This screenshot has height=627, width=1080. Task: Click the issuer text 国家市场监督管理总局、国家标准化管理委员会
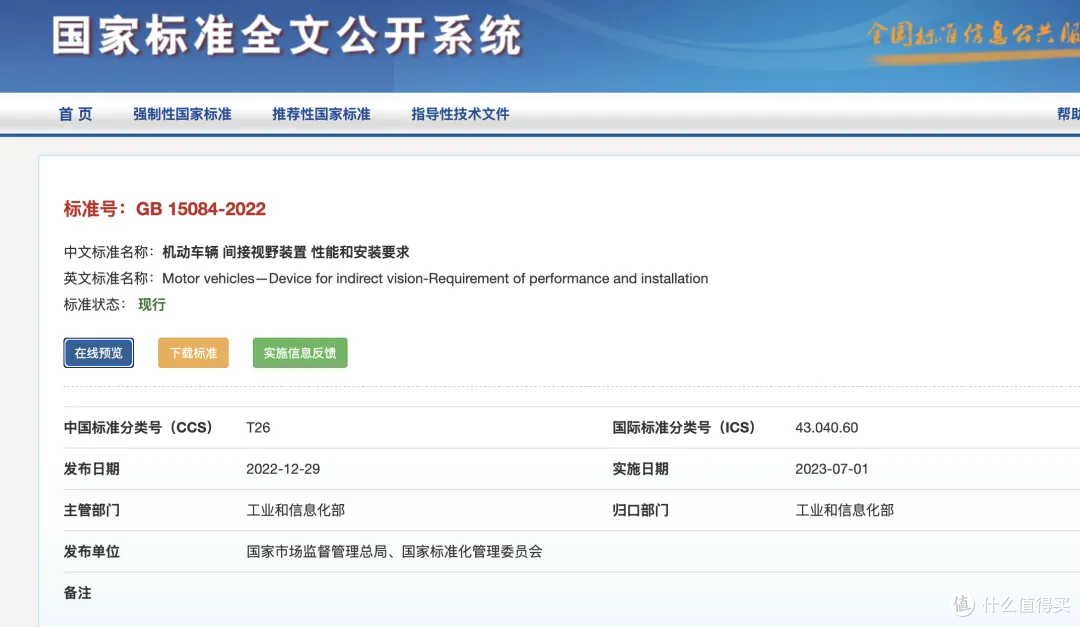(x=395, y=552)
